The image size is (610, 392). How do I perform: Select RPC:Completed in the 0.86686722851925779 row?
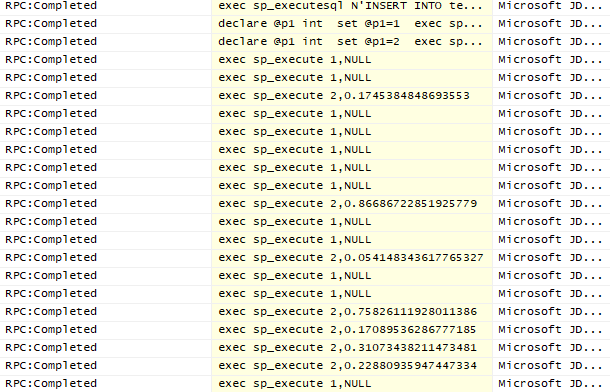51,204
